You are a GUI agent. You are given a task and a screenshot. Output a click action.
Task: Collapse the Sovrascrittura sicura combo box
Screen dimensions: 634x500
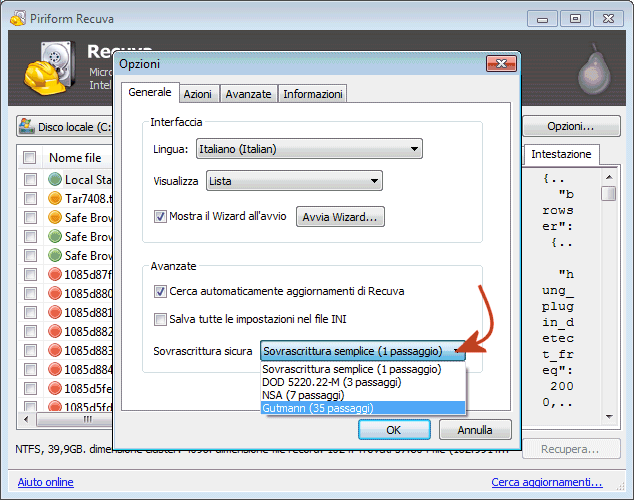363,351
